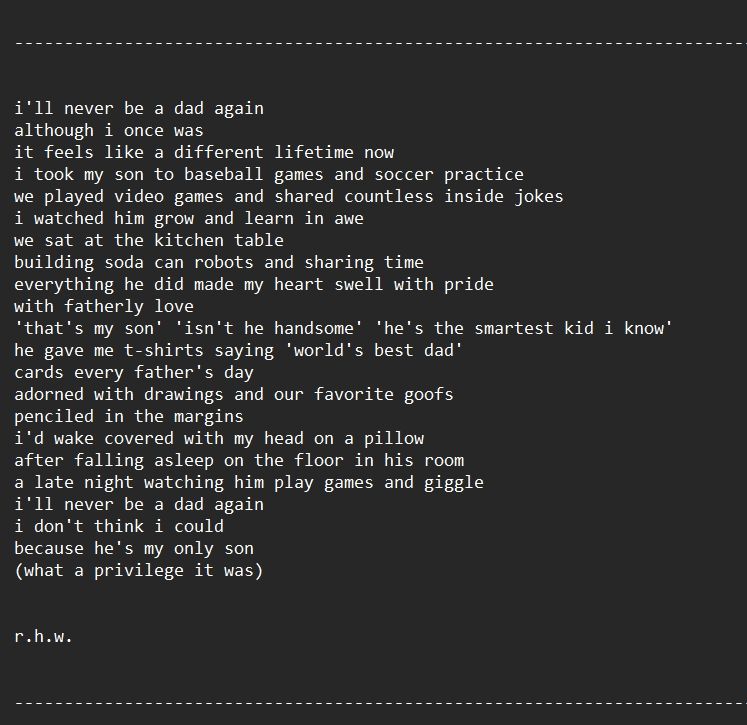Click the line 'adorned with drawings and our favorite goofs'

click(x=234, y=394)
